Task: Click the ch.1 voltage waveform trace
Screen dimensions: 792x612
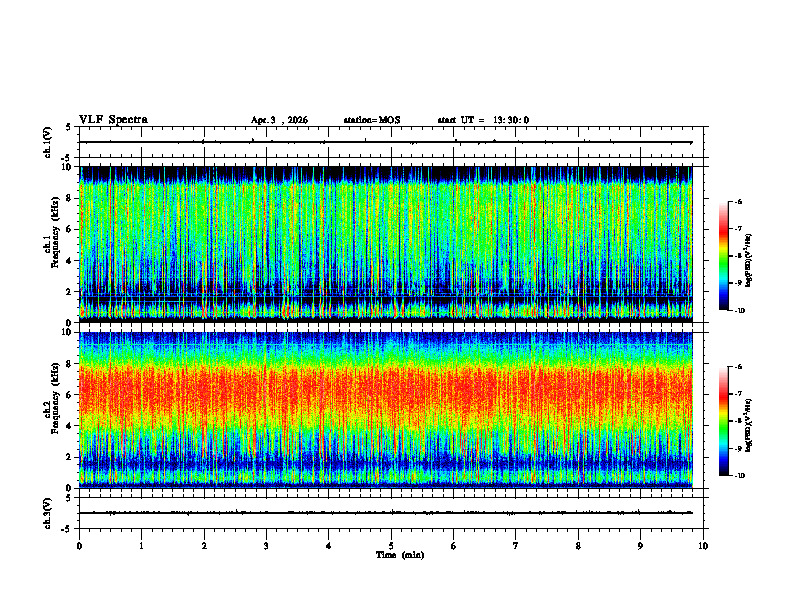Action: pyautogui.click(x=386, y=142)
